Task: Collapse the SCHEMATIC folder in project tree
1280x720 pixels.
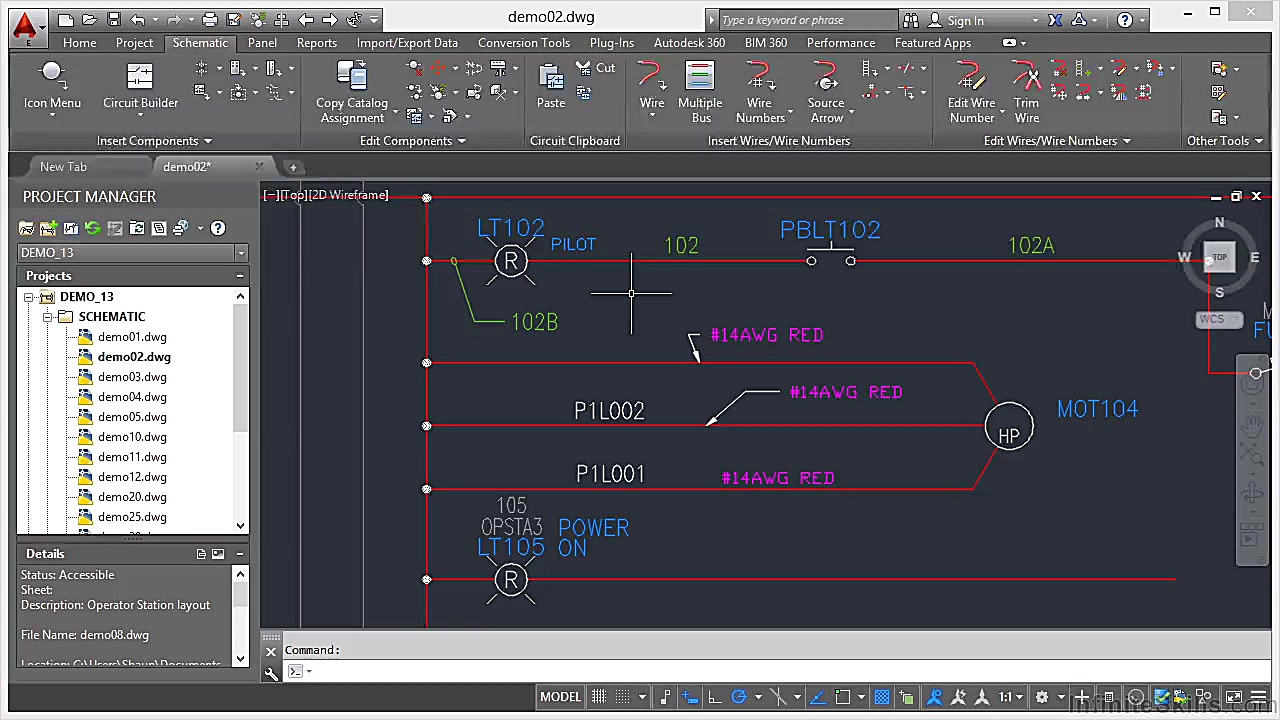Action: click(x=47, y=317)
